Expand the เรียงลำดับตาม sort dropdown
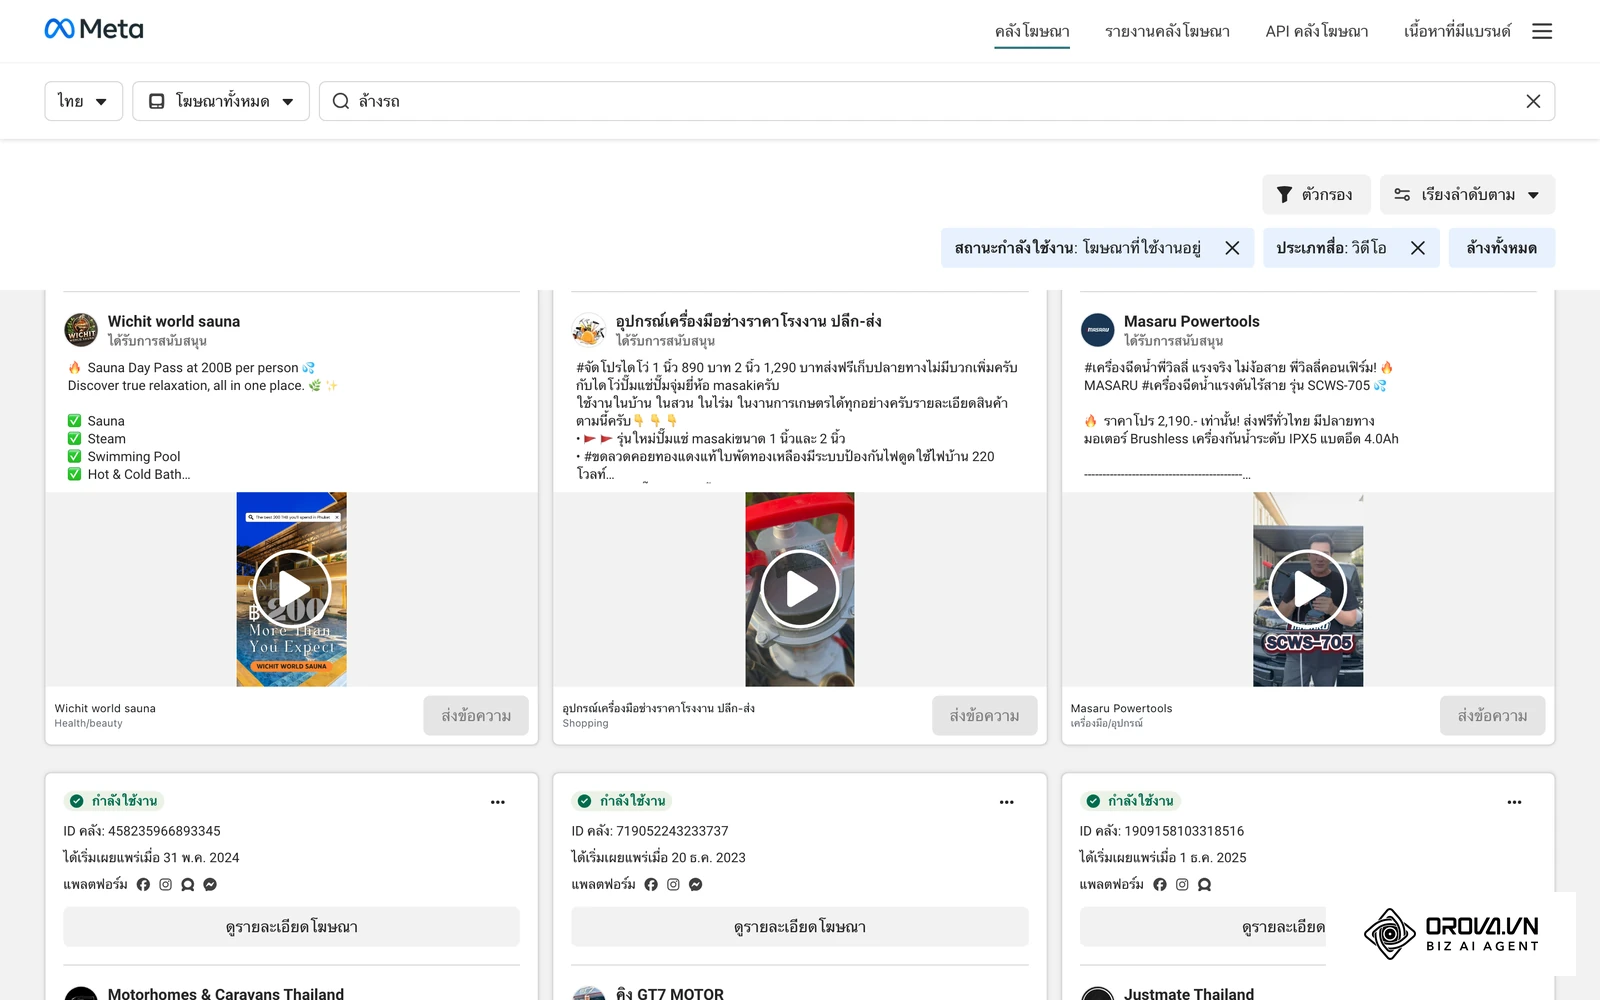This screenshot has height=1000, width=1600. [x=1467, y=195]
